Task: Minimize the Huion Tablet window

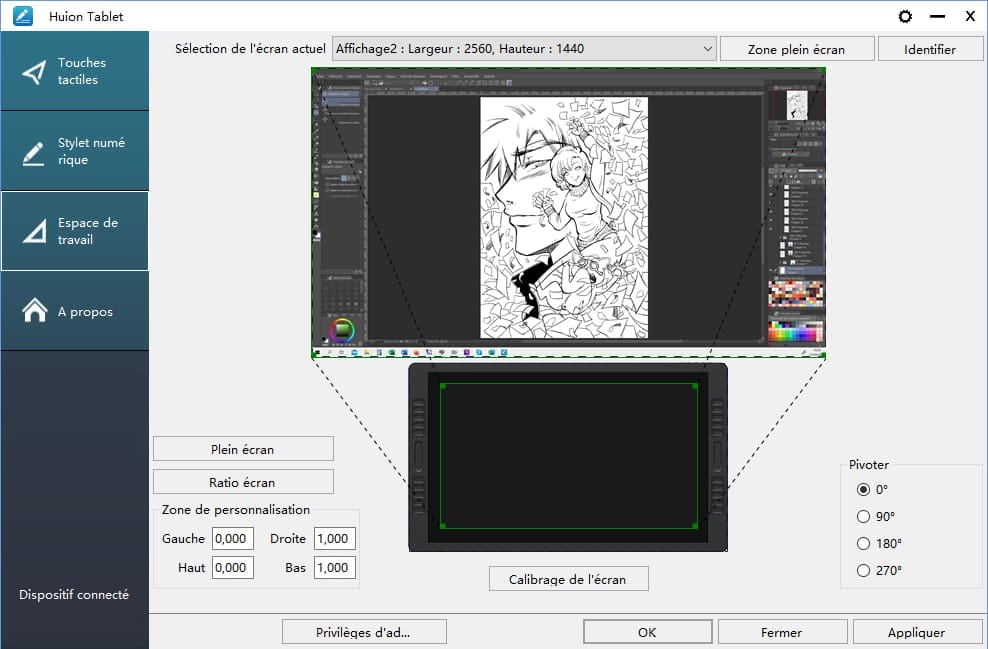Action: [x=938, y=16]
